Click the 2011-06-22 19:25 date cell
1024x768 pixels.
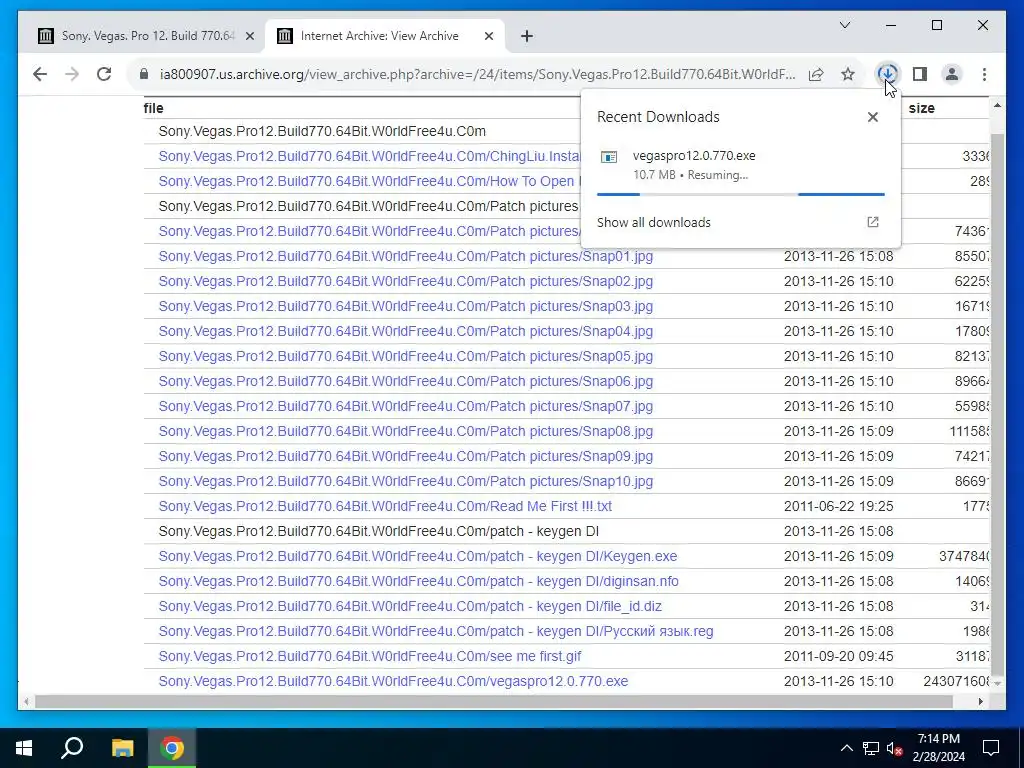point(839,506)
